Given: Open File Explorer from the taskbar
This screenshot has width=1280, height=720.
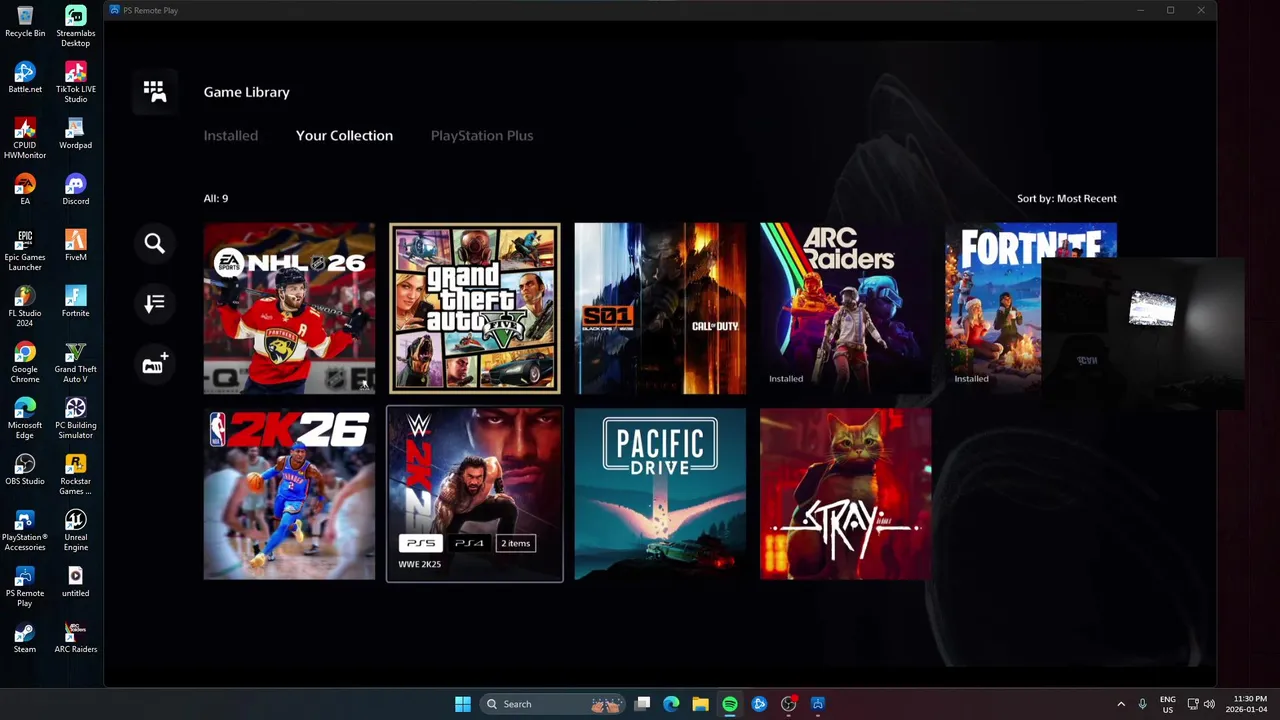Looking at the screenshot, I should 700,704.
